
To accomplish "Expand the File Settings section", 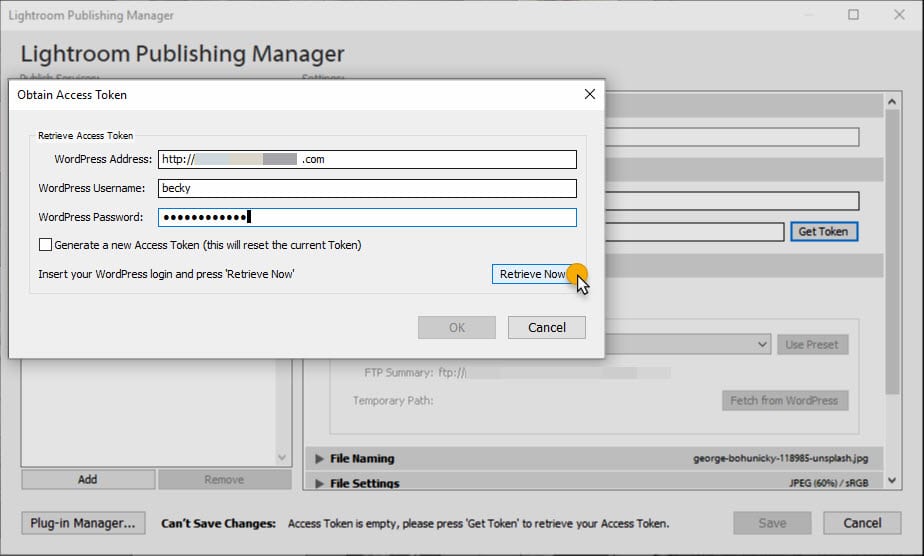I will click(319, 483).
